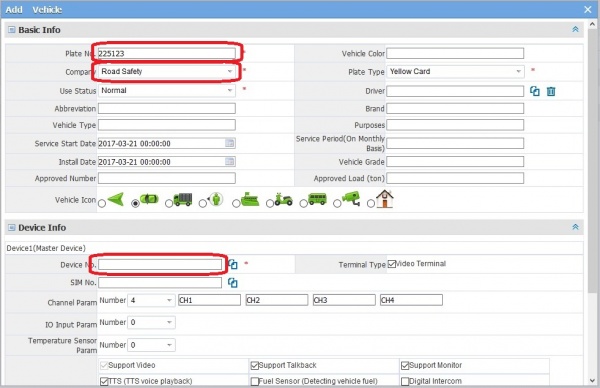Click the select icon next to Device No.
This screenshot has width=600, height=388.
[233, 264]
